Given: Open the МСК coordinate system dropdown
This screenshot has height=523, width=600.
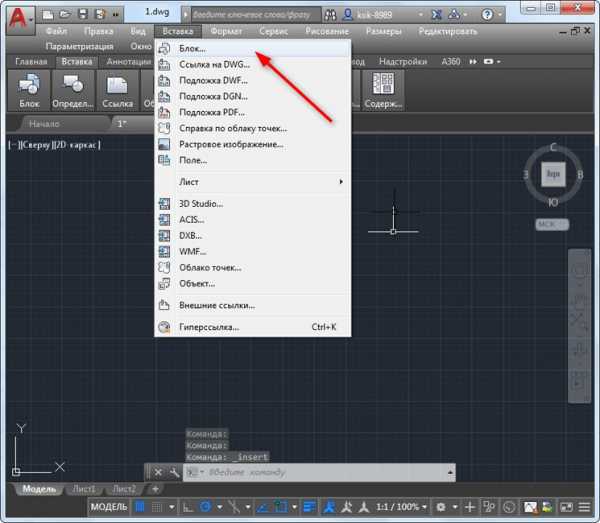Looking at the screenshot, I should [553, 224].
